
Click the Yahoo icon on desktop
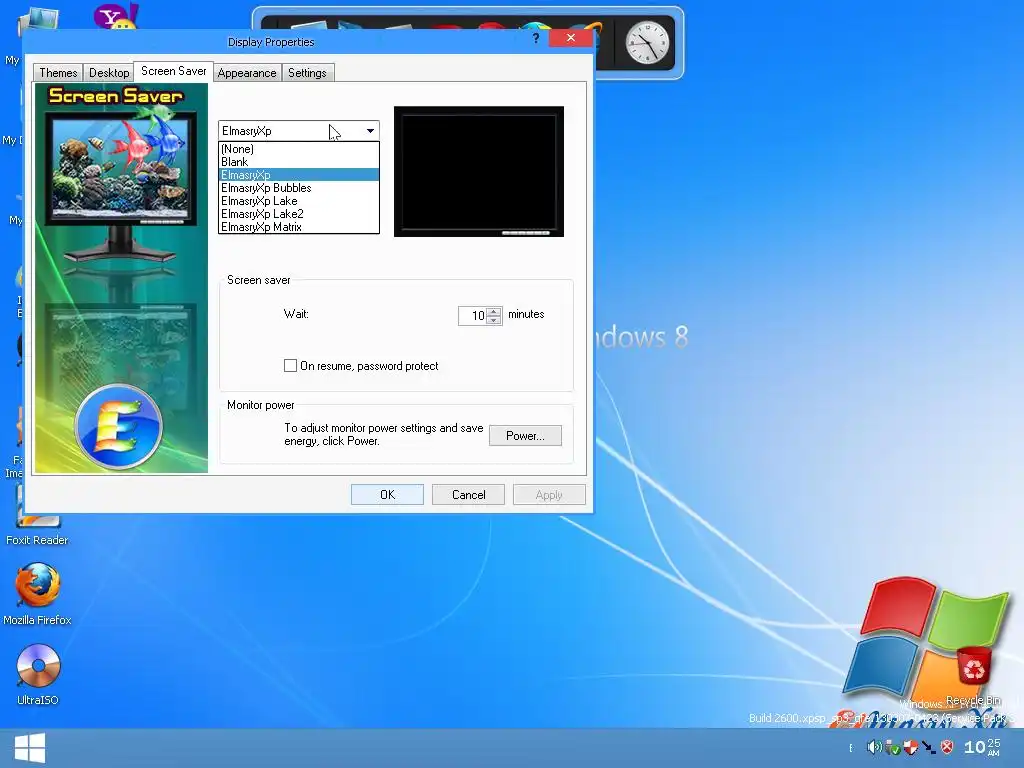(116, 16)
